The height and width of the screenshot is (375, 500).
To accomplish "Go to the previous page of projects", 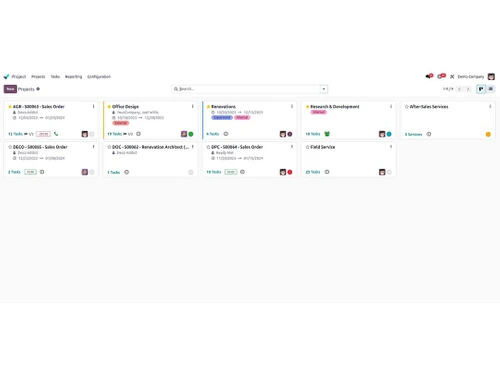I will coord(460,89).
